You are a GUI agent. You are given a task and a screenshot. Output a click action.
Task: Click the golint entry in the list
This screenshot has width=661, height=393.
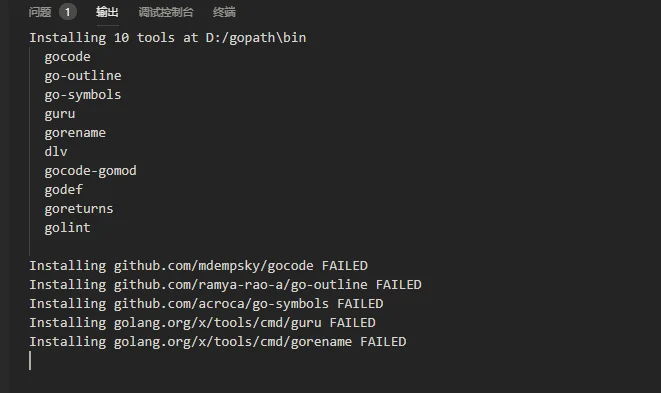(x=67, y=228)
